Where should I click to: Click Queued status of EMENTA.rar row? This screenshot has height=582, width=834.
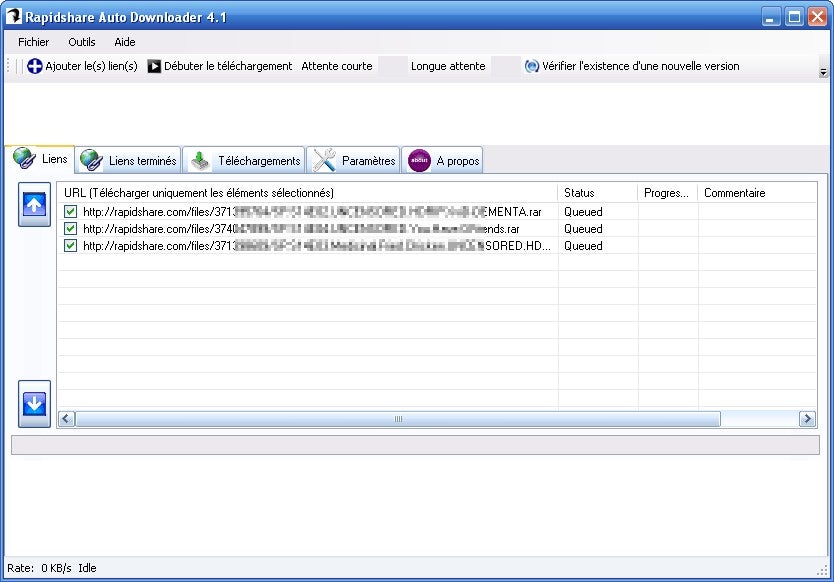pyautogui.click(x=583, y=212)
